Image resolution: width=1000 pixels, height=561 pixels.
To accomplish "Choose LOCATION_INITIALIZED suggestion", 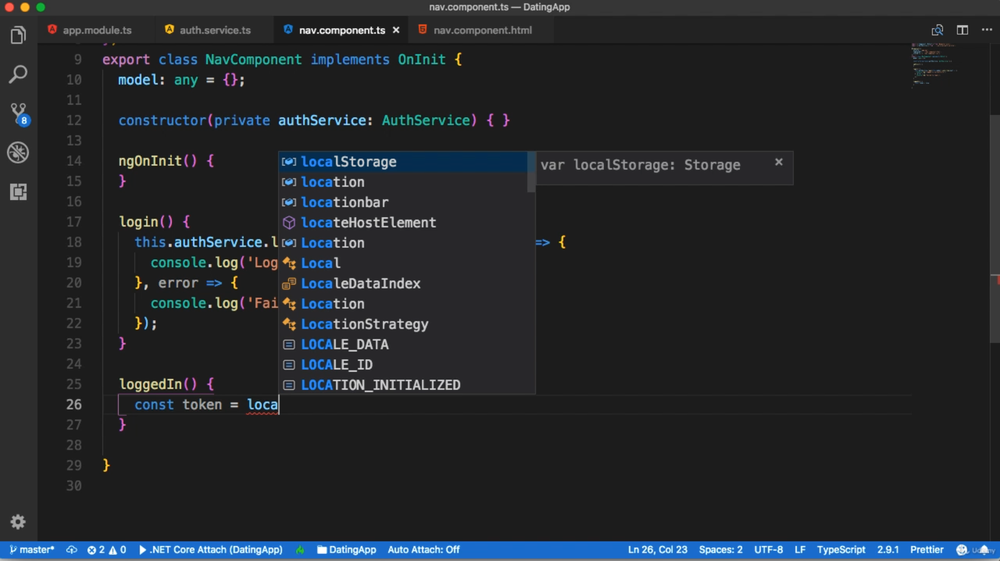I will 403,385.
